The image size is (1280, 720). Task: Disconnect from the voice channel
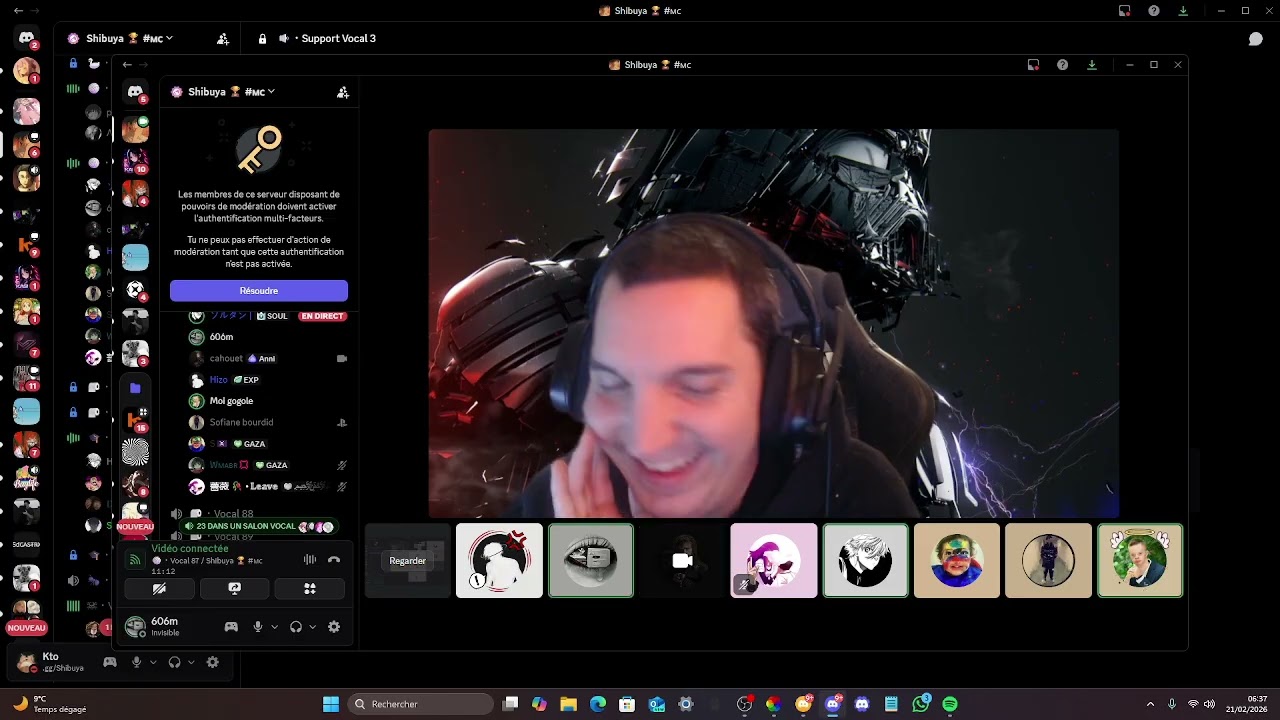click(334, 560)
